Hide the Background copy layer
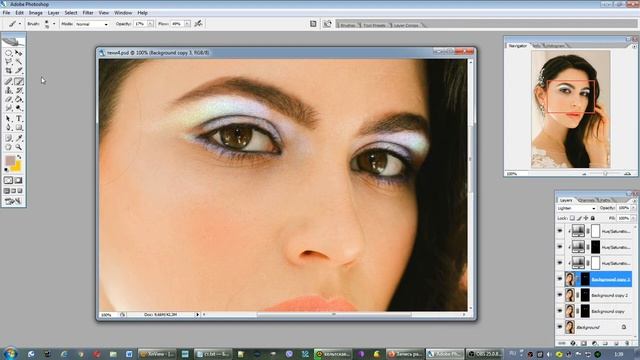Image resolution: width=640 pixels, height=360 pixels. pyautogui.click(x=560, y=311)
